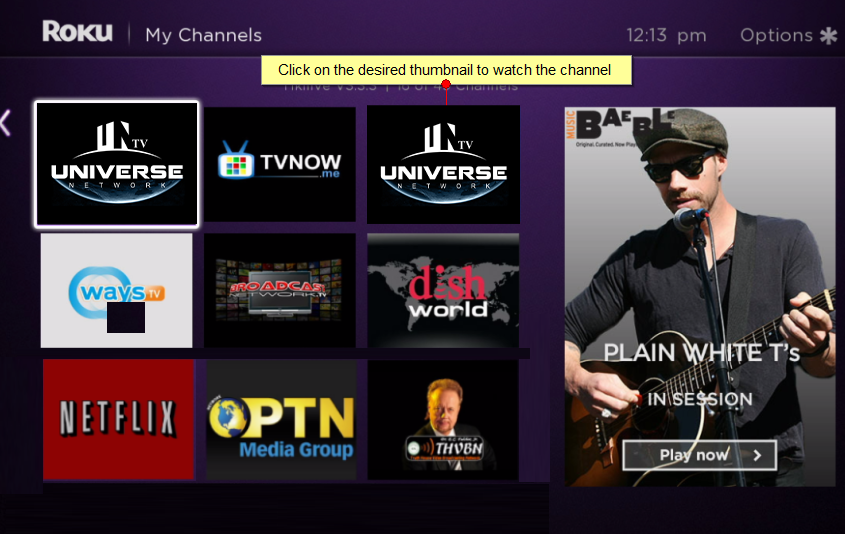Click the 12:13 pm clock text
This screenshot has width=845, height=534.
[x=666, y=36]
